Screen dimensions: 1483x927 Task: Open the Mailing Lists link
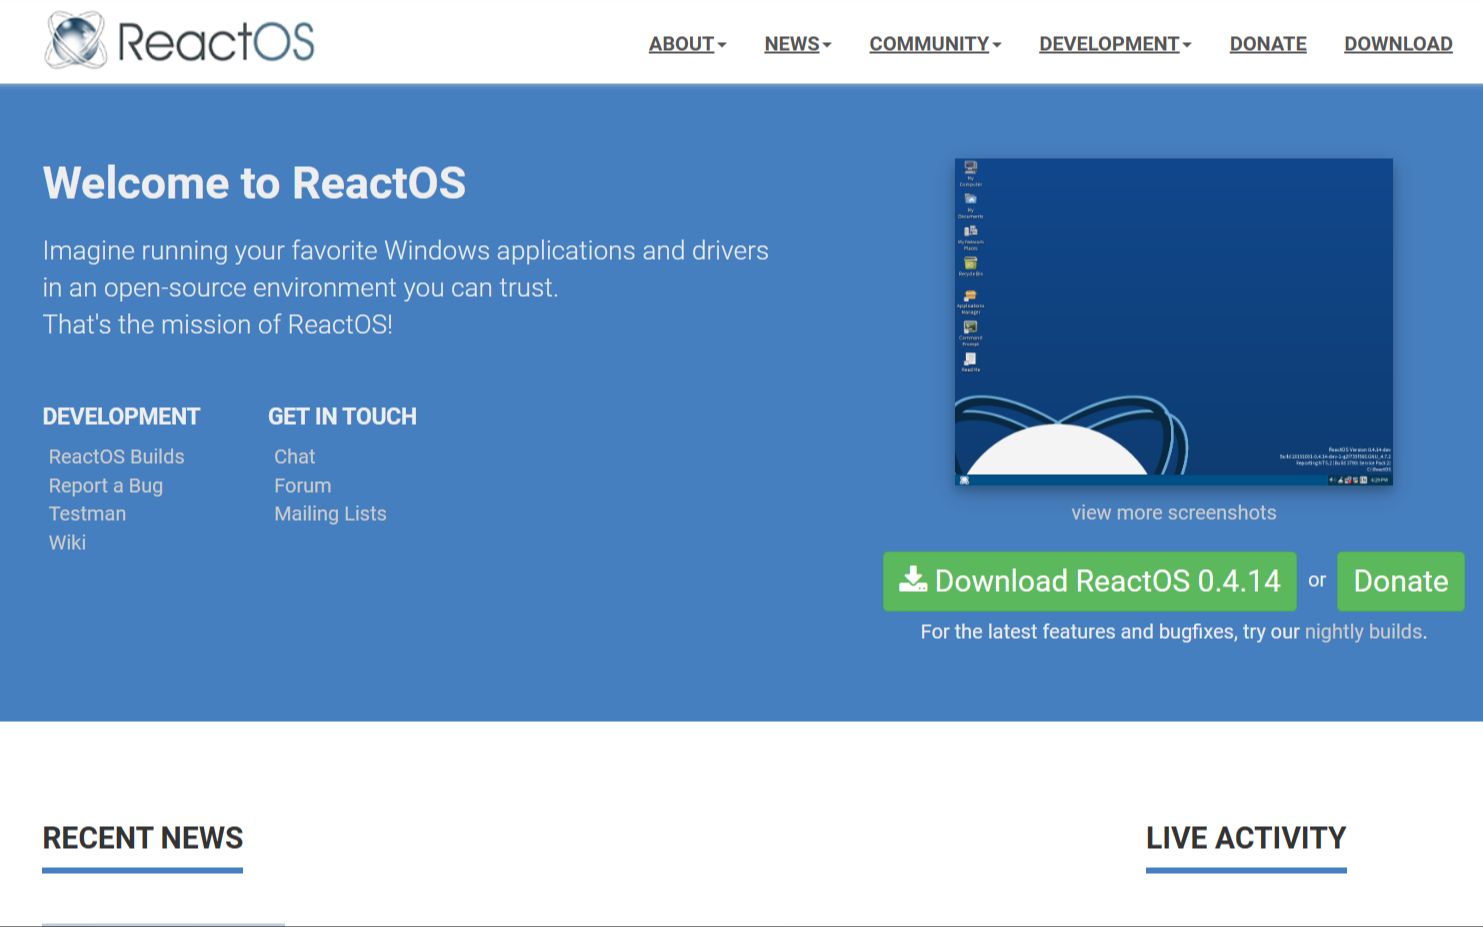[x=330, y=513]
